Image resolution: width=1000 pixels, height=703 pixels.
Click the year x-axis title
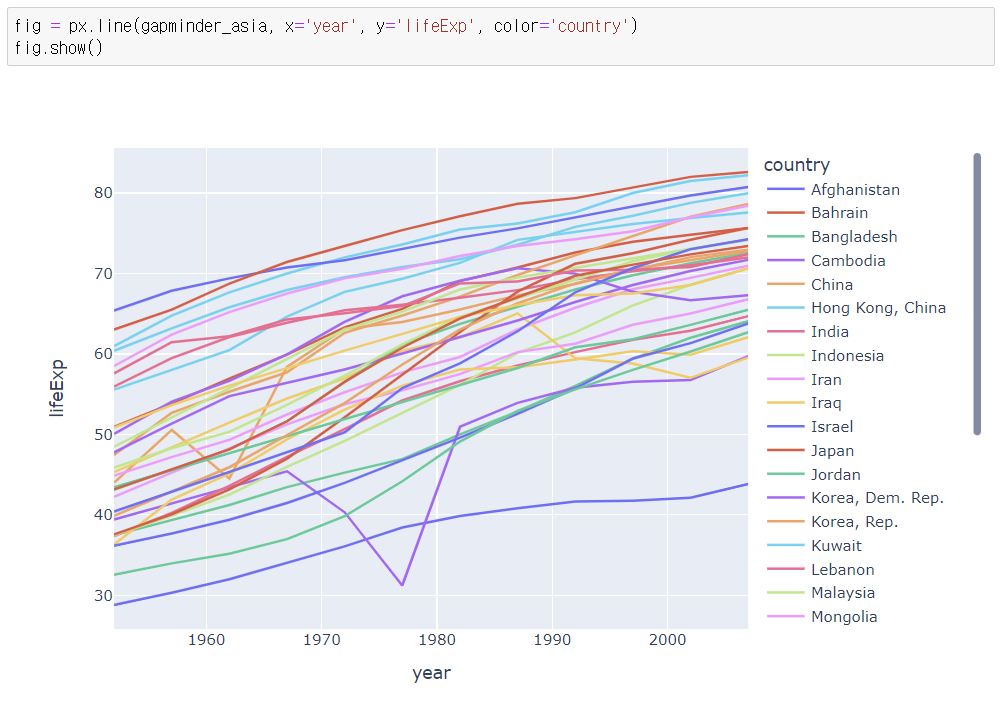tap(431, 673)
